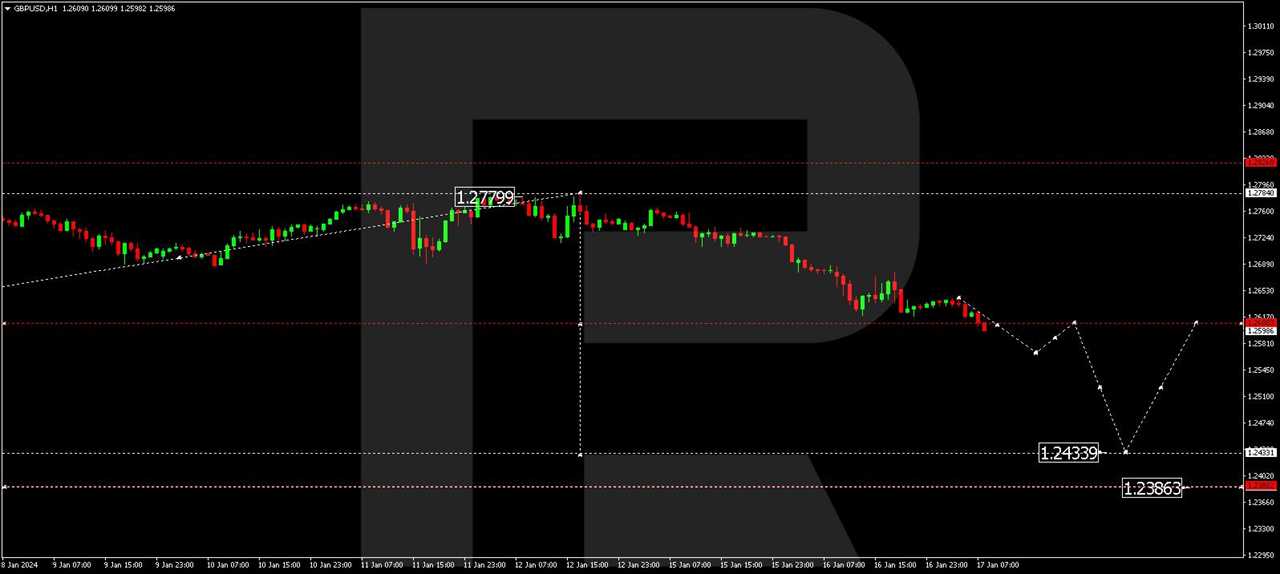Click the 8 Jan 2024 time axis label

[x=19, y=565]
